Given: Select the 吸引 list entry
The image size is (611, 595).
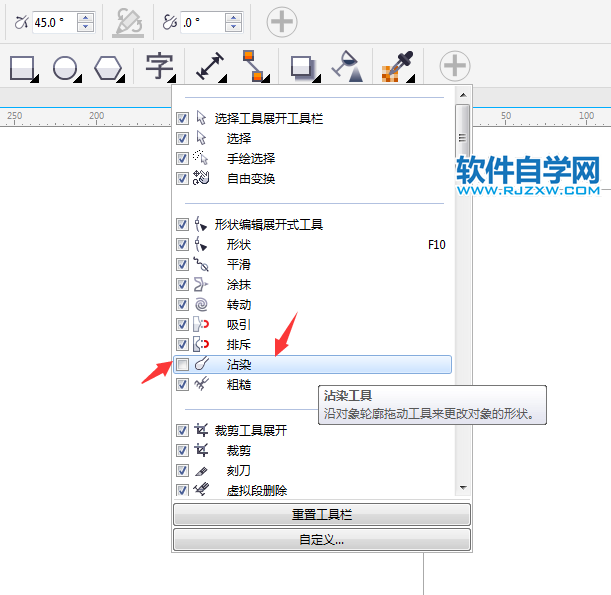Looking at the screenshot, I should pos(312,325).
